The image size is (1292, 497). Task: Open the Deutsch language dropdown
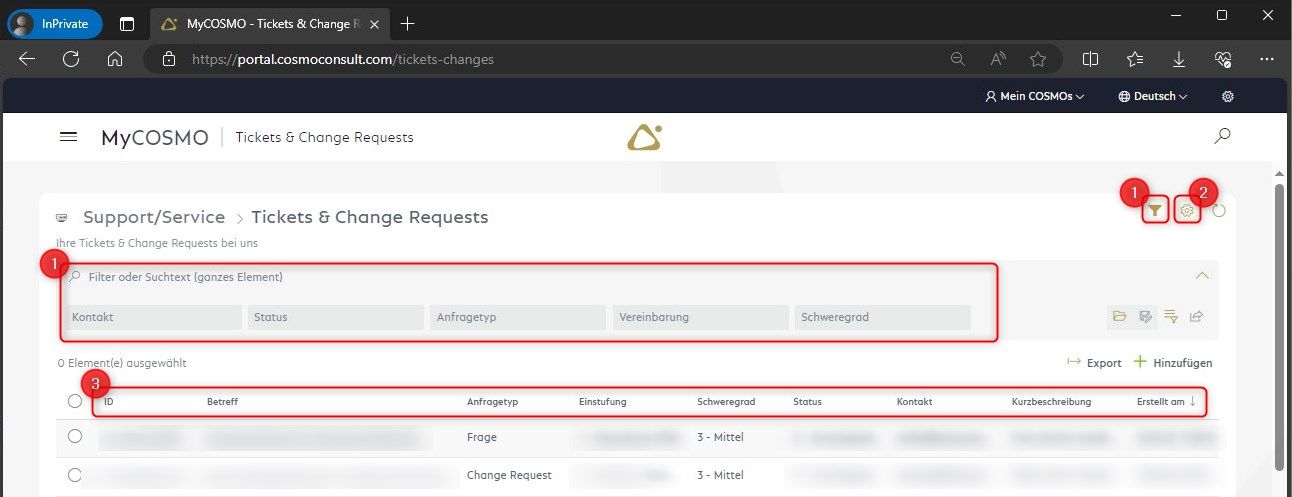tap(1153, 97)
